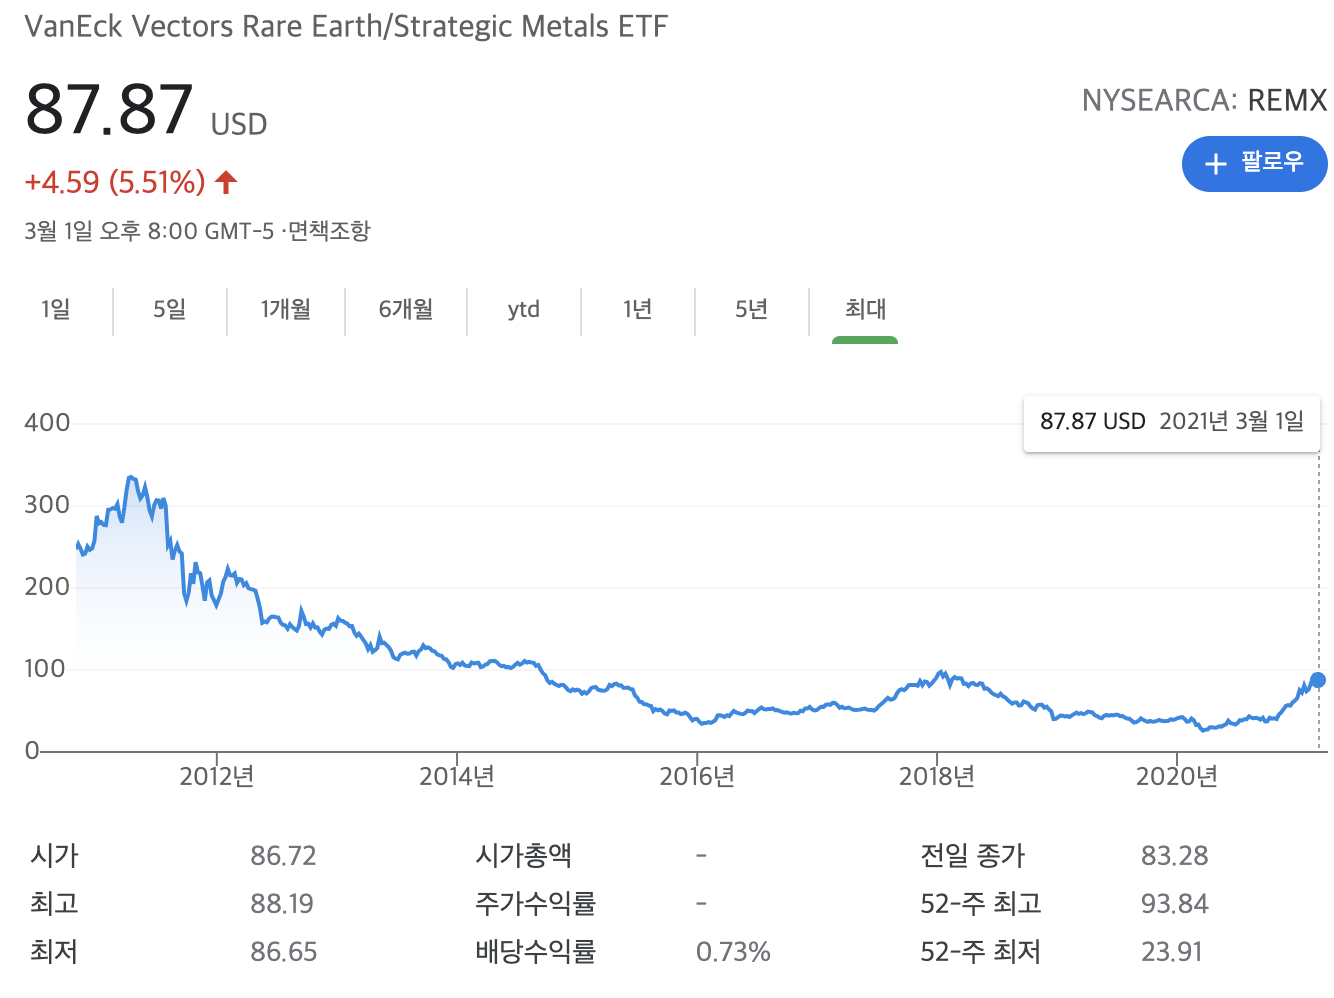The height and width of the screenshot is (998, 1334).
Task: Click the red up-arrow price change icon
Action: point(227,182)
